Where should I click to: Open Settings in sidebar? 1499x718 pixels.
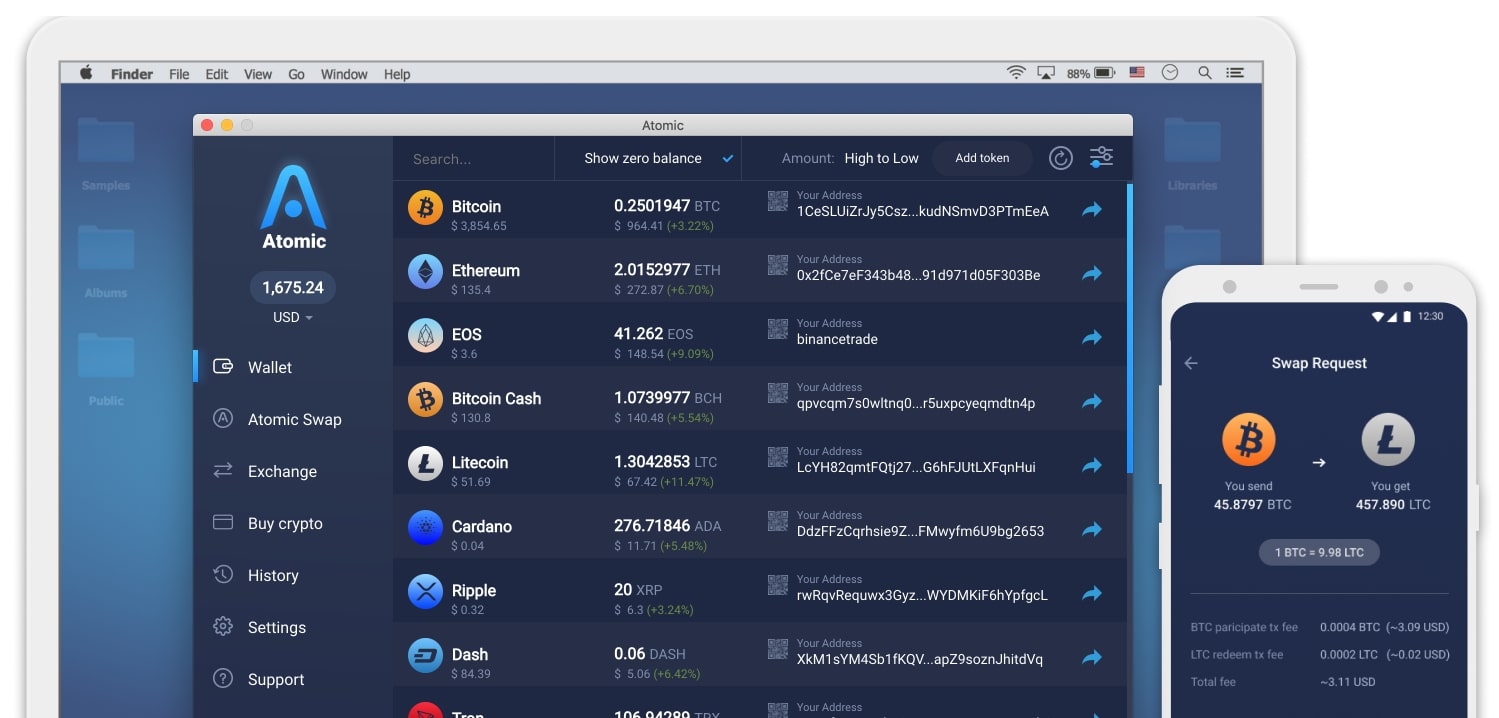[277, 627]
